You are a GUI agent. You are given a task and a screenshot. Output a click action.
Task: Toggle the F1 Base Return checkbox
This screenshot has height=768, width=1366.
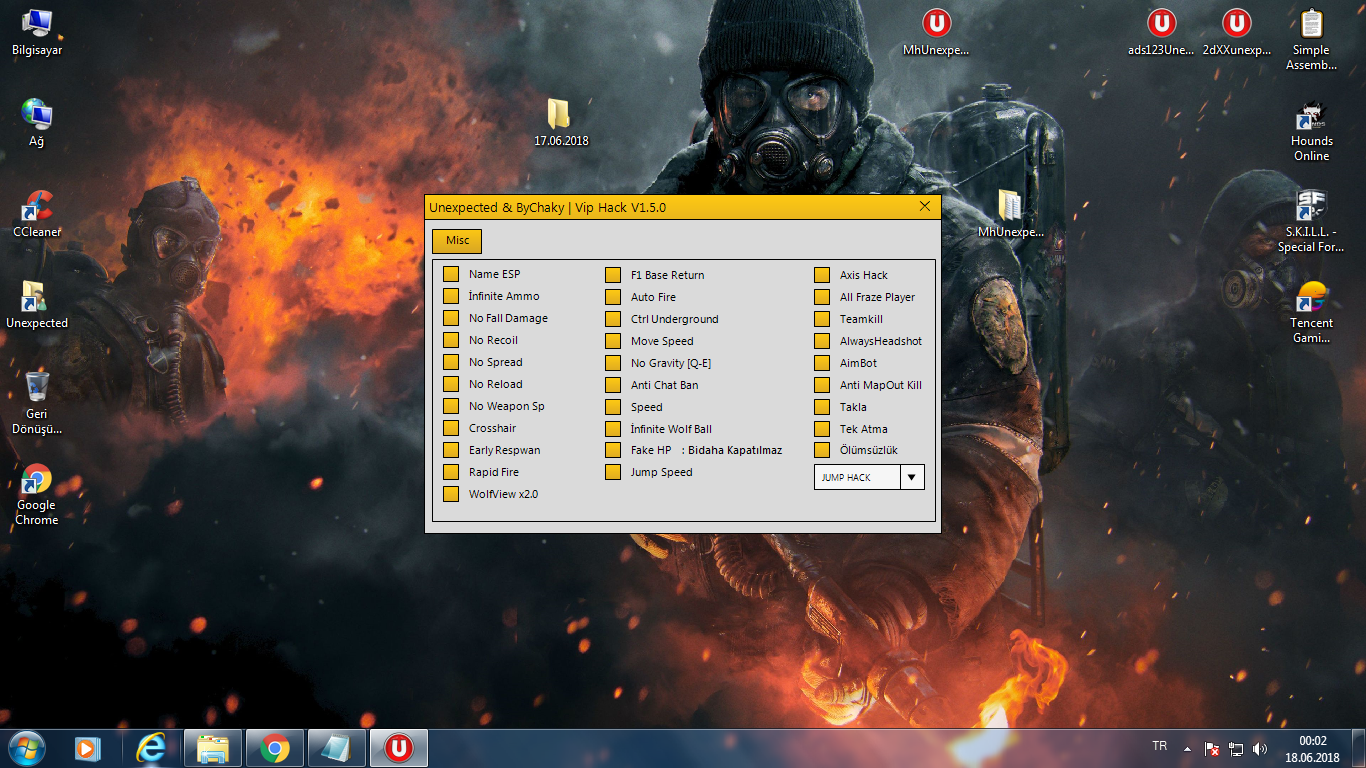point(613,275)
